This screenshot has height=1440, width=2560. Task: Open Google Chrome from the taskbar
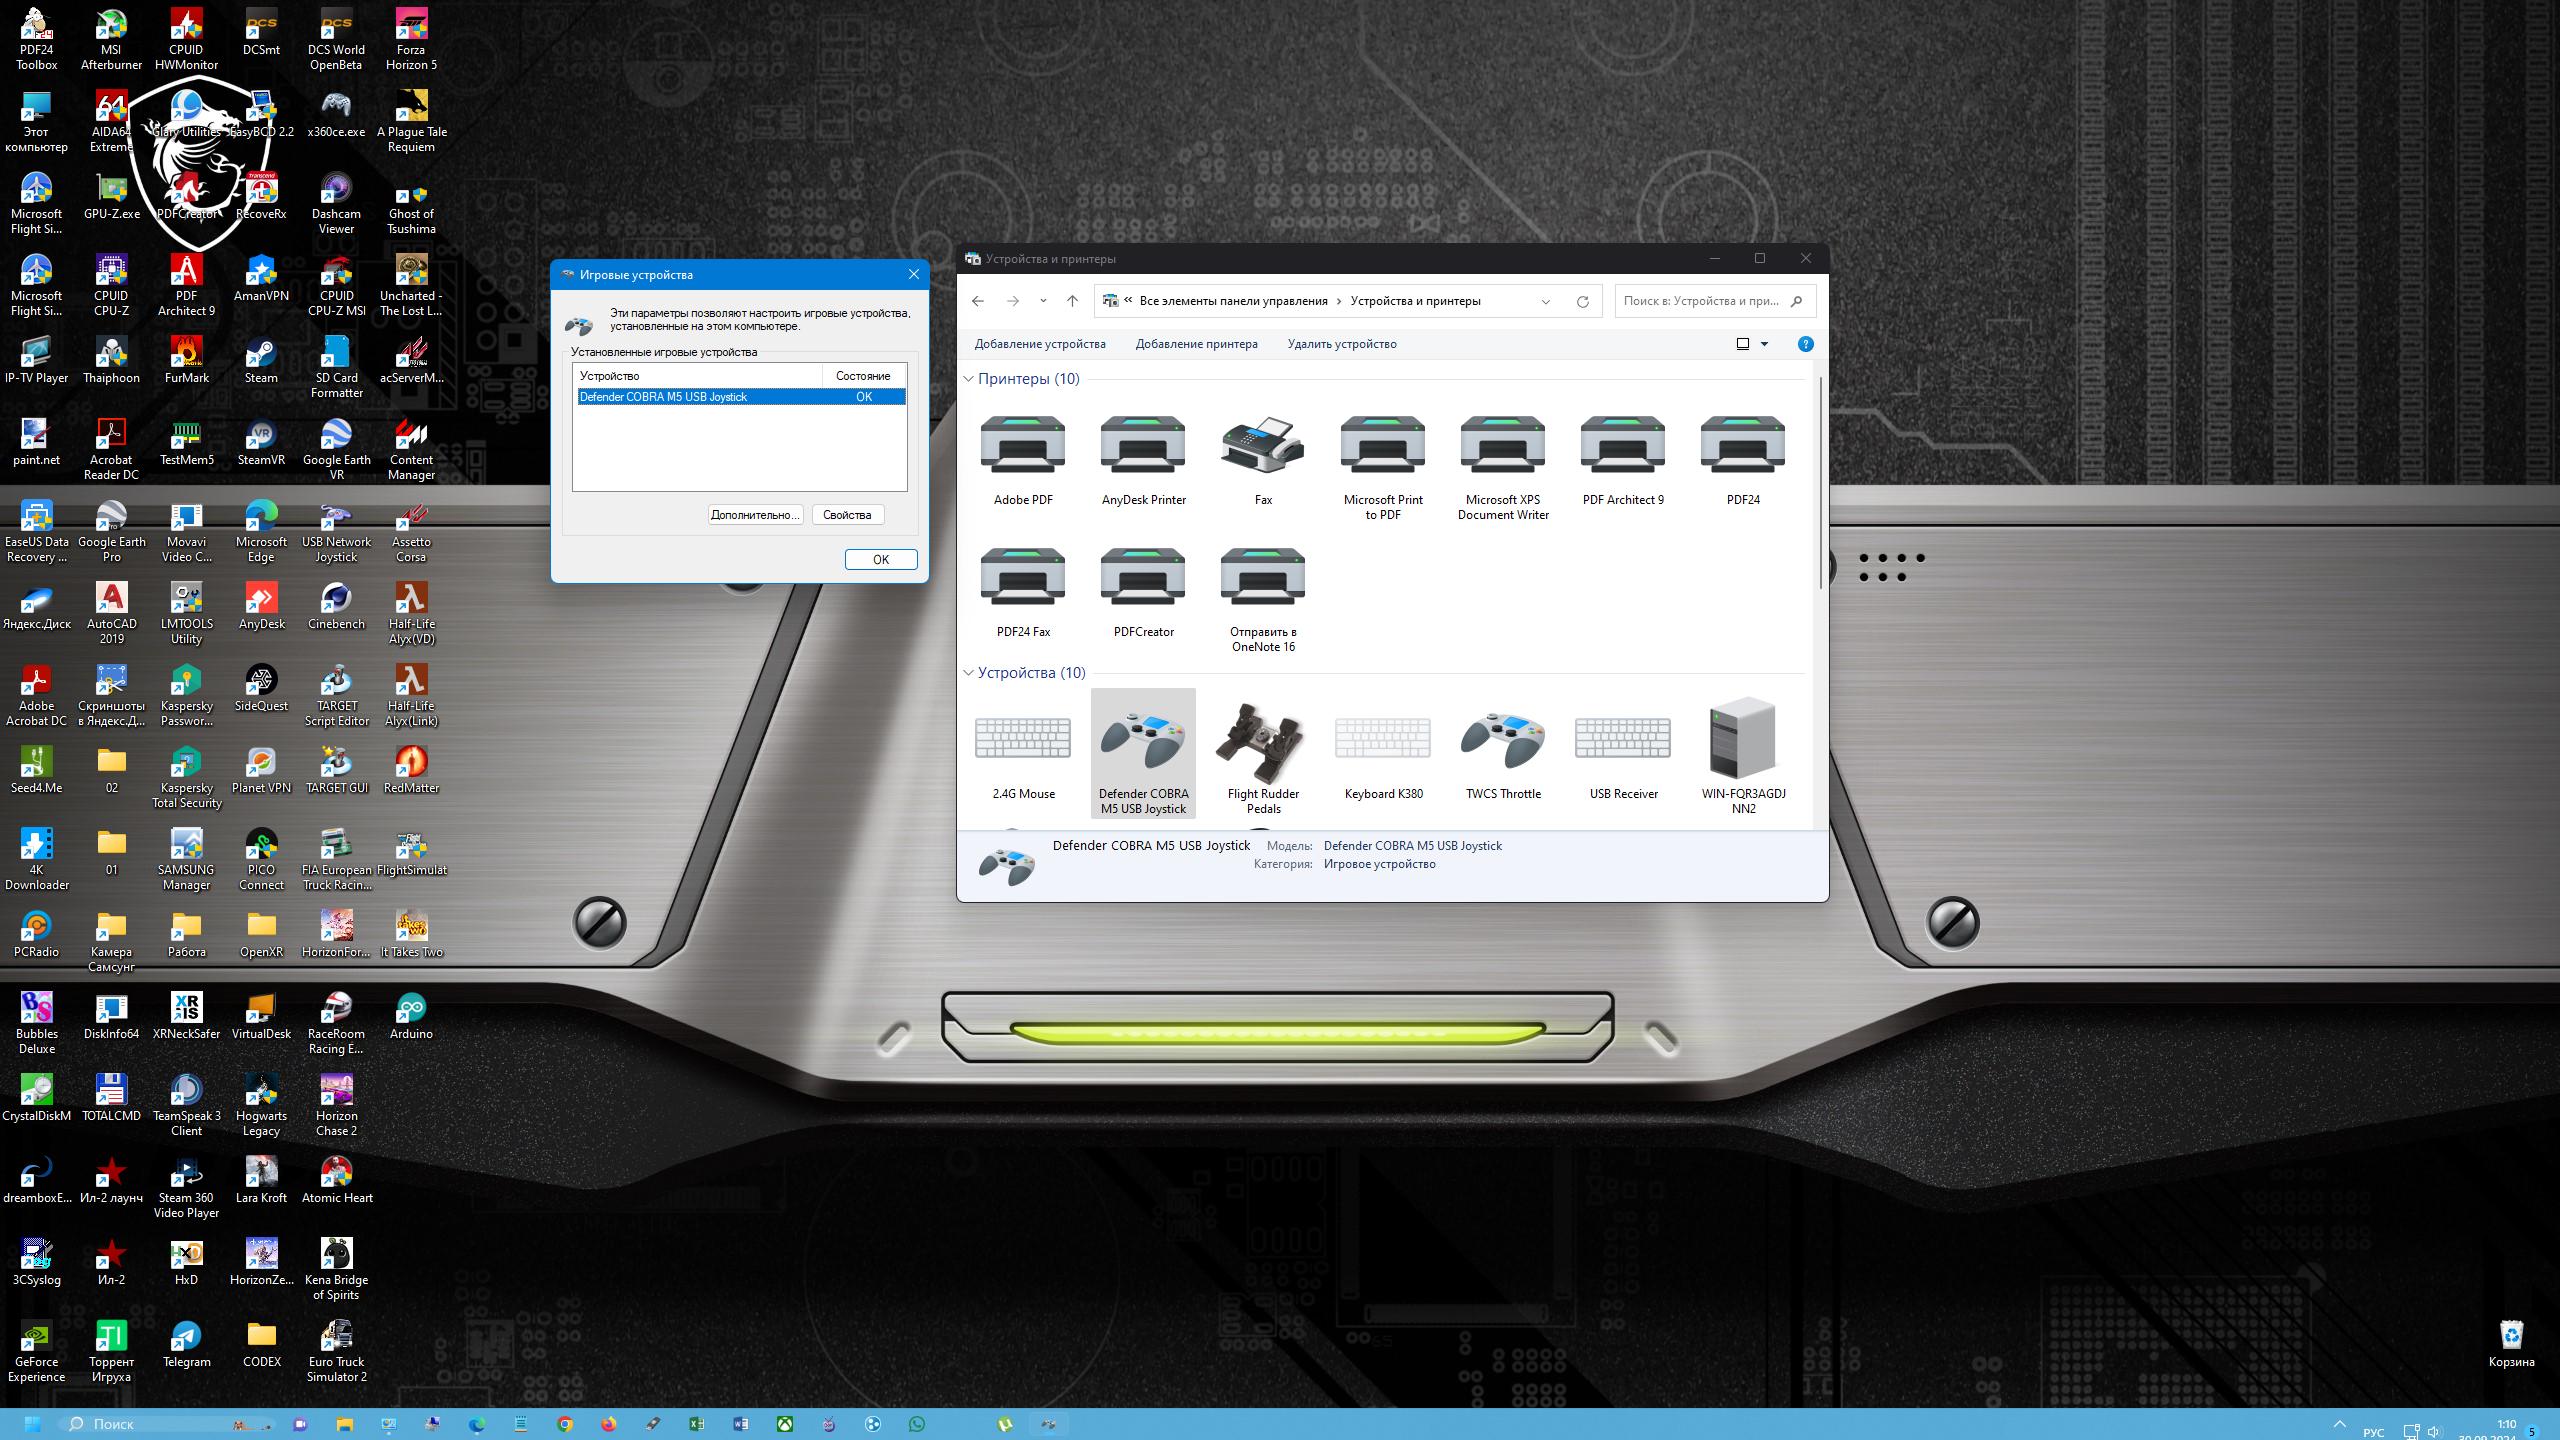click(x=565, y=1424)
